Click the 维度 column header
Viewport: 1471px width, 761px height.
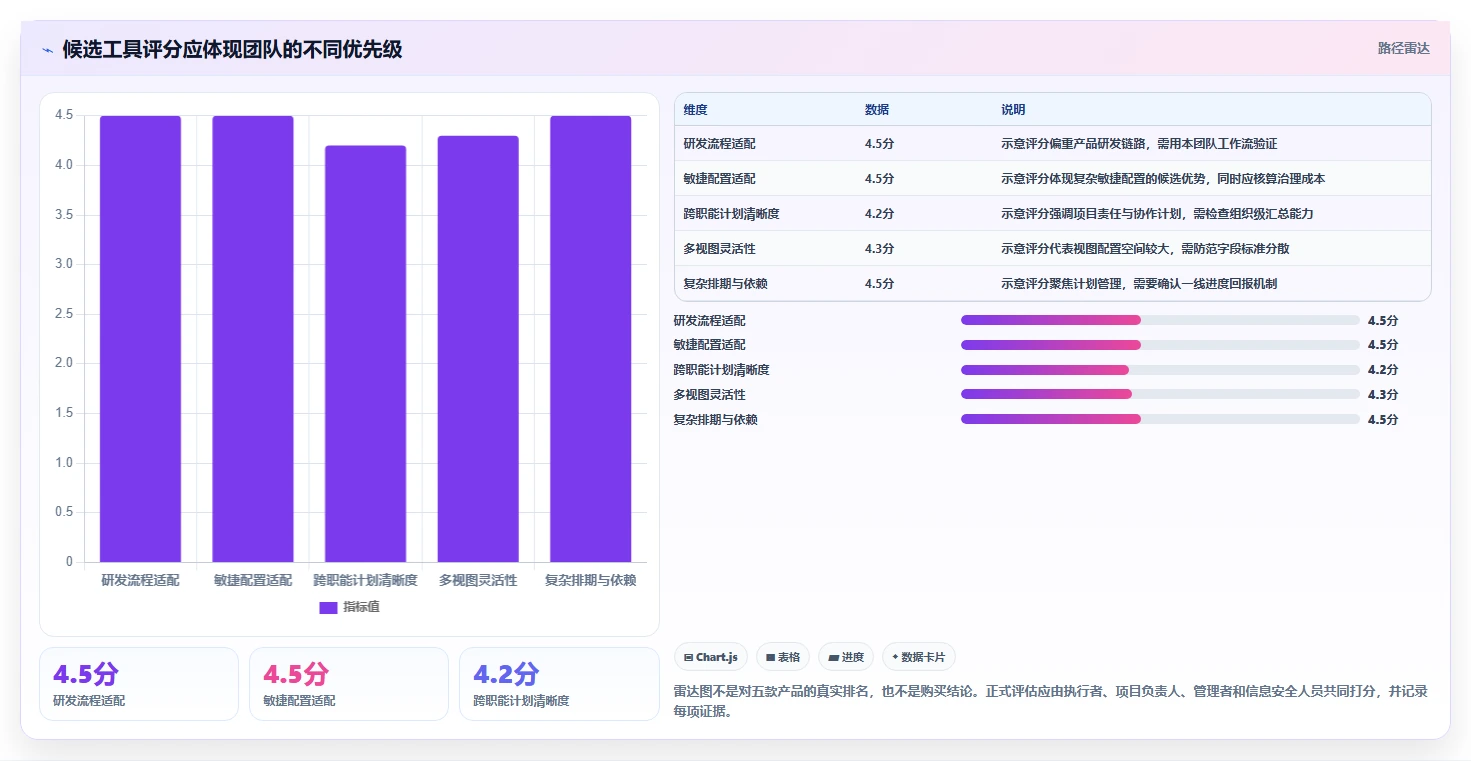pos(696,110)
